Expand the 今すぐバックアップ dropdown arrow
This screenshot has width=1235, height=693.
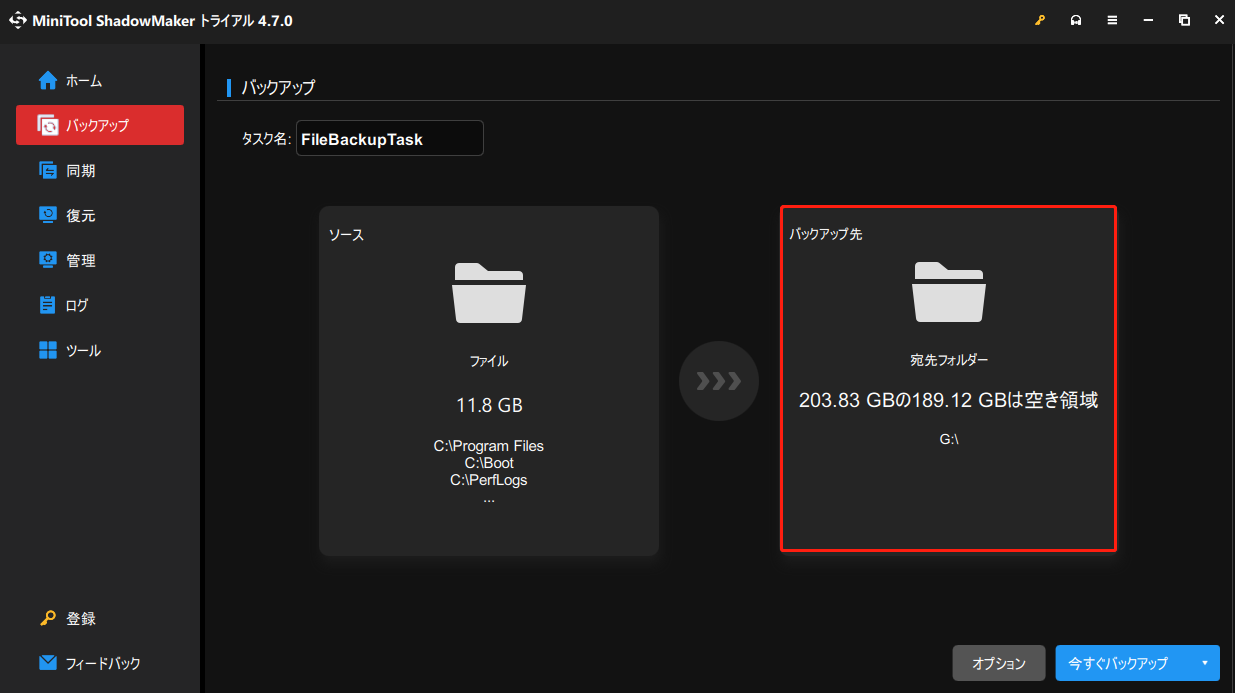pyautogui.click(x=1205, y=663)
